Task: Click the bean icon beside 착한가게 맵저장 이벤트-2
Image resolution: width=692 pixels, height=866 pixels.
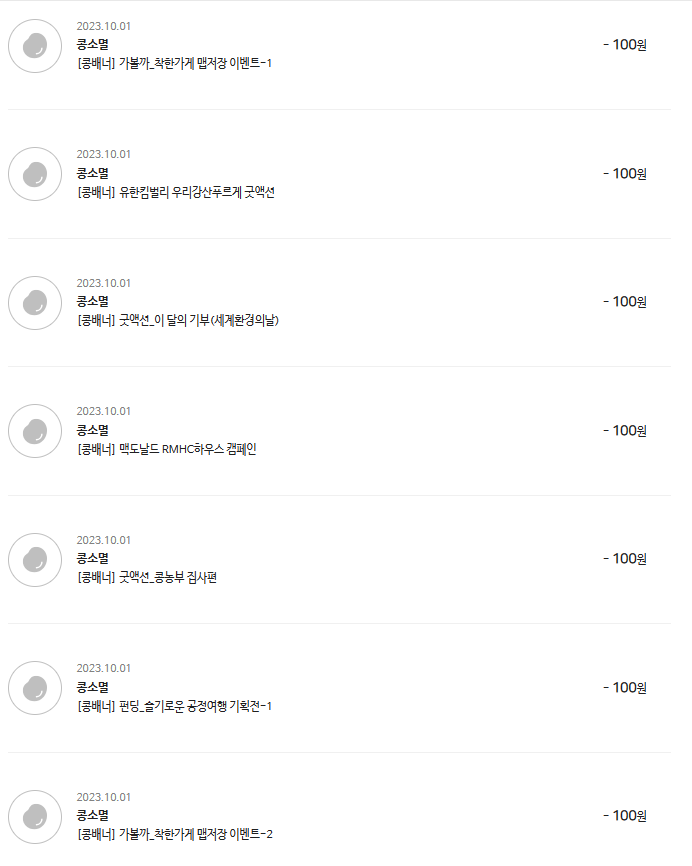Action: point(35,816)
